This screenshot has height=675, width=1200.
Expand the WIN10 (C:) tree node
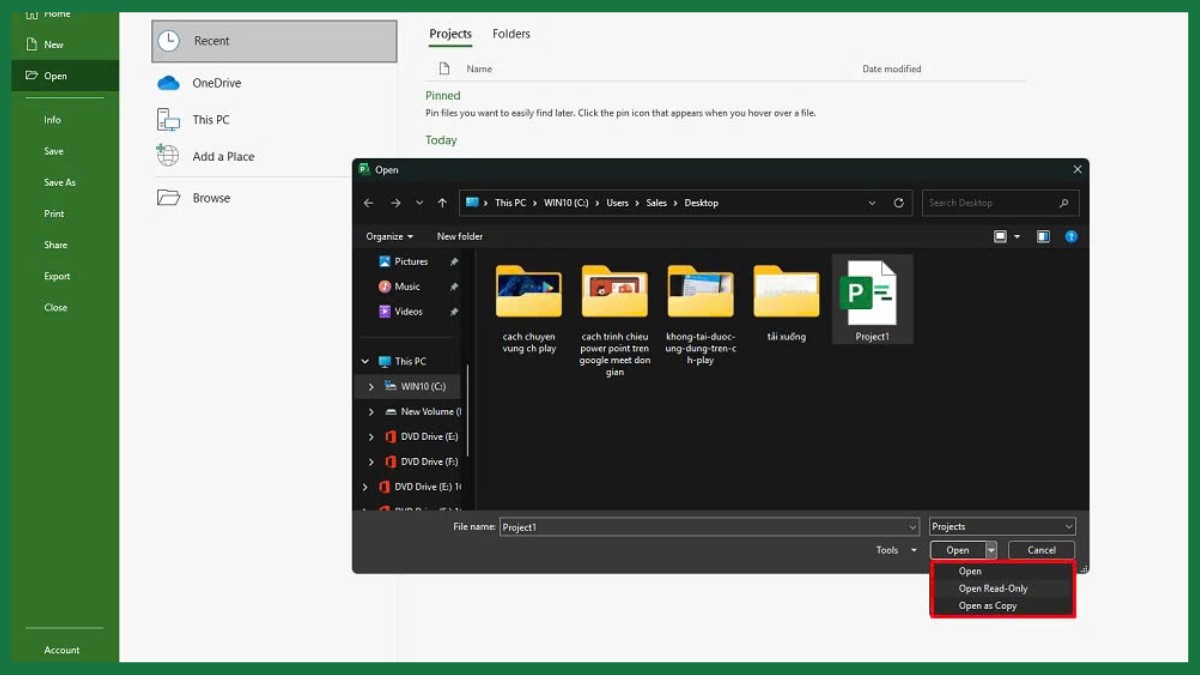pyautogui.click(x=371, y=387)
